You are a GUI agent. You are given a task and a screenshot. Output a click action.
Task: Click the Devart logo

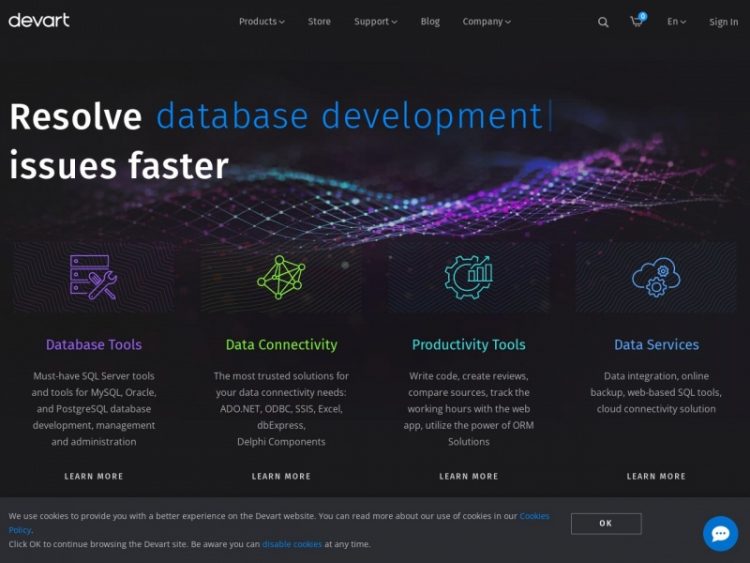(39, 20)
